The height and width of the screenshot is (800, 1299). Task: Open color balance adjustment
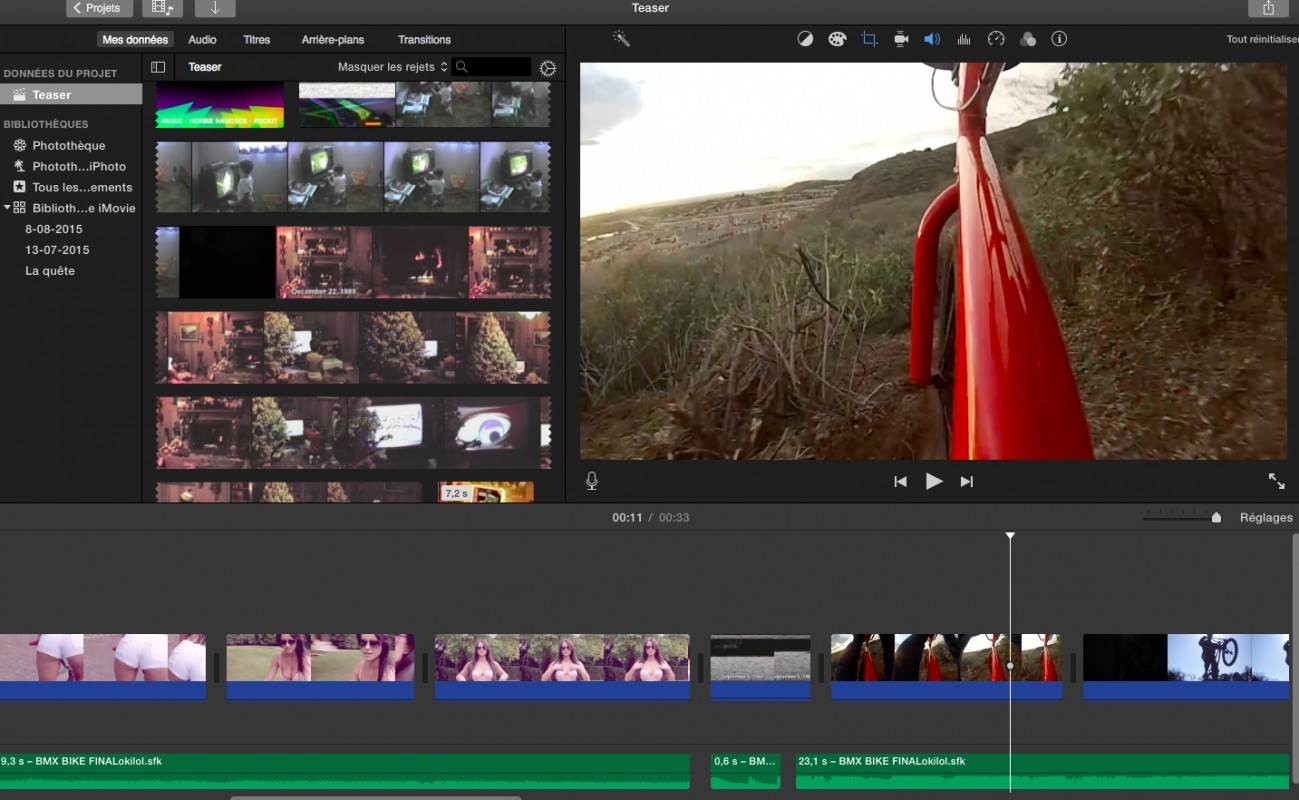pyautogui.click(x=805, y=39)
